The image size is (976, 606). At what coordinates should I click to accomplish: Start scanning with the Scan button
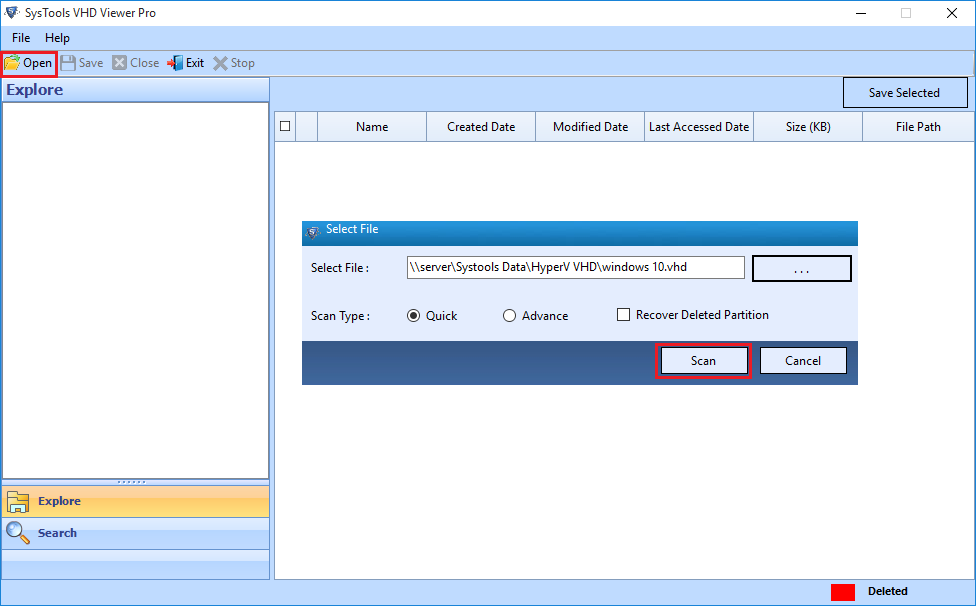(703, 361)
